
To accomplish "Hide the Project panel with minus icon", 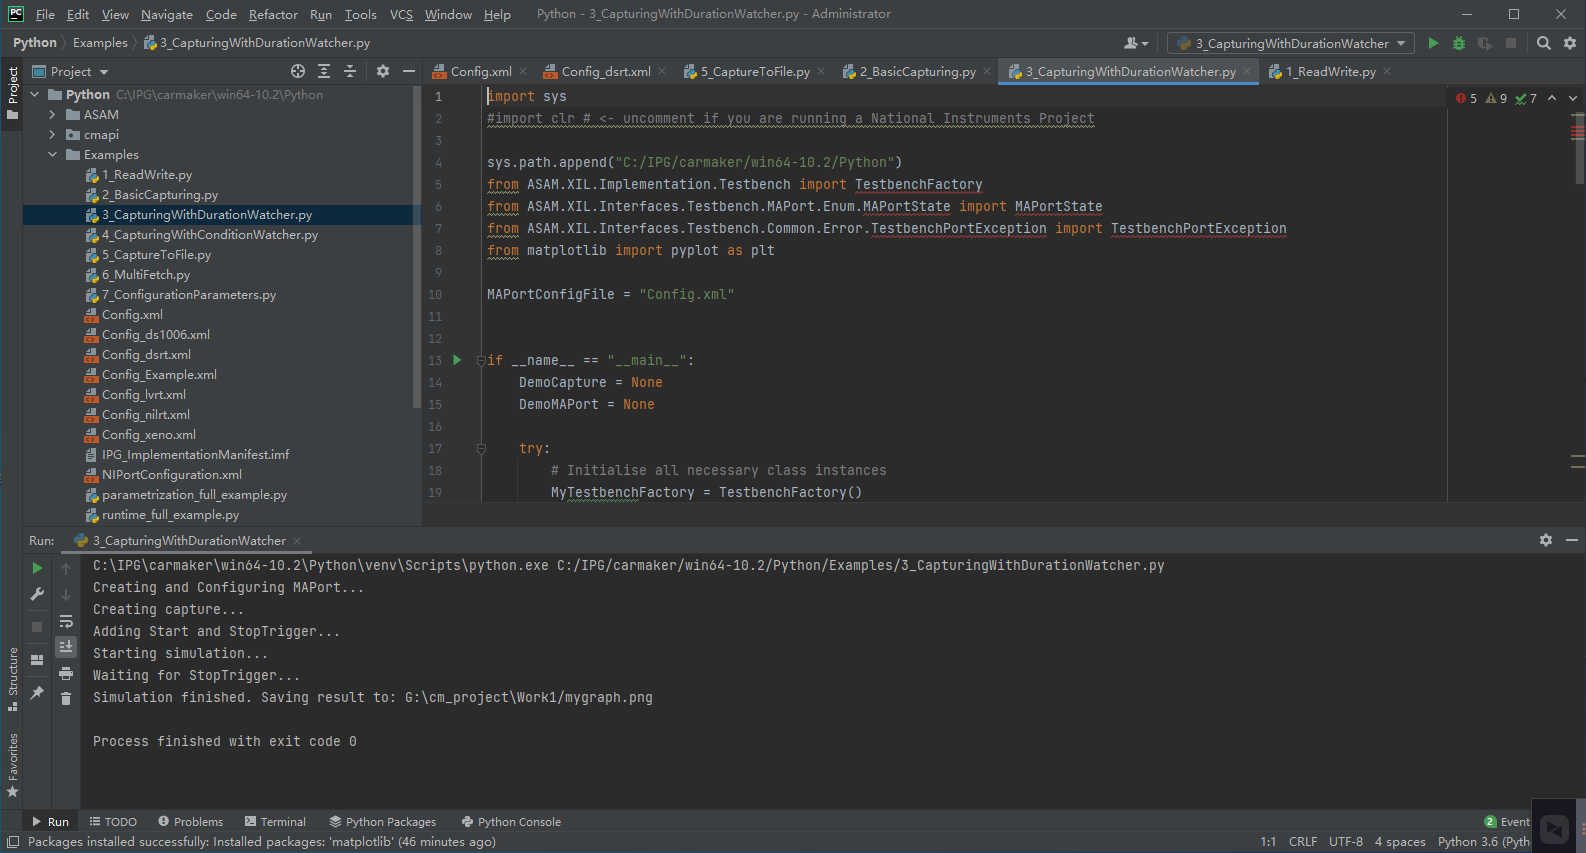I will [409, 71].
